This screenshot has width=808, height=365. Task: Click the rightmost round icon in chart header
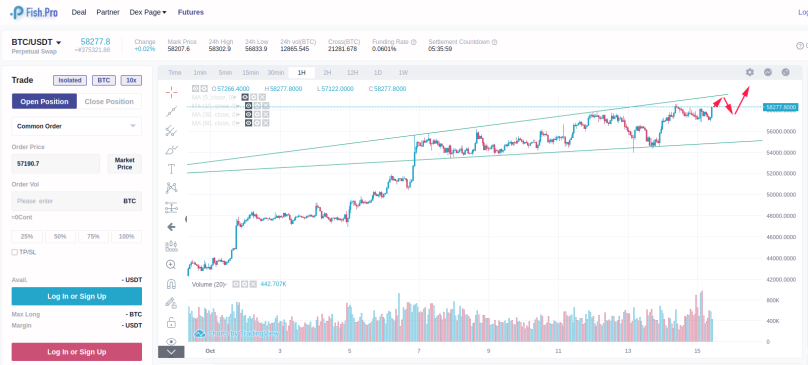pyautogui.click(x=785, y=73)
